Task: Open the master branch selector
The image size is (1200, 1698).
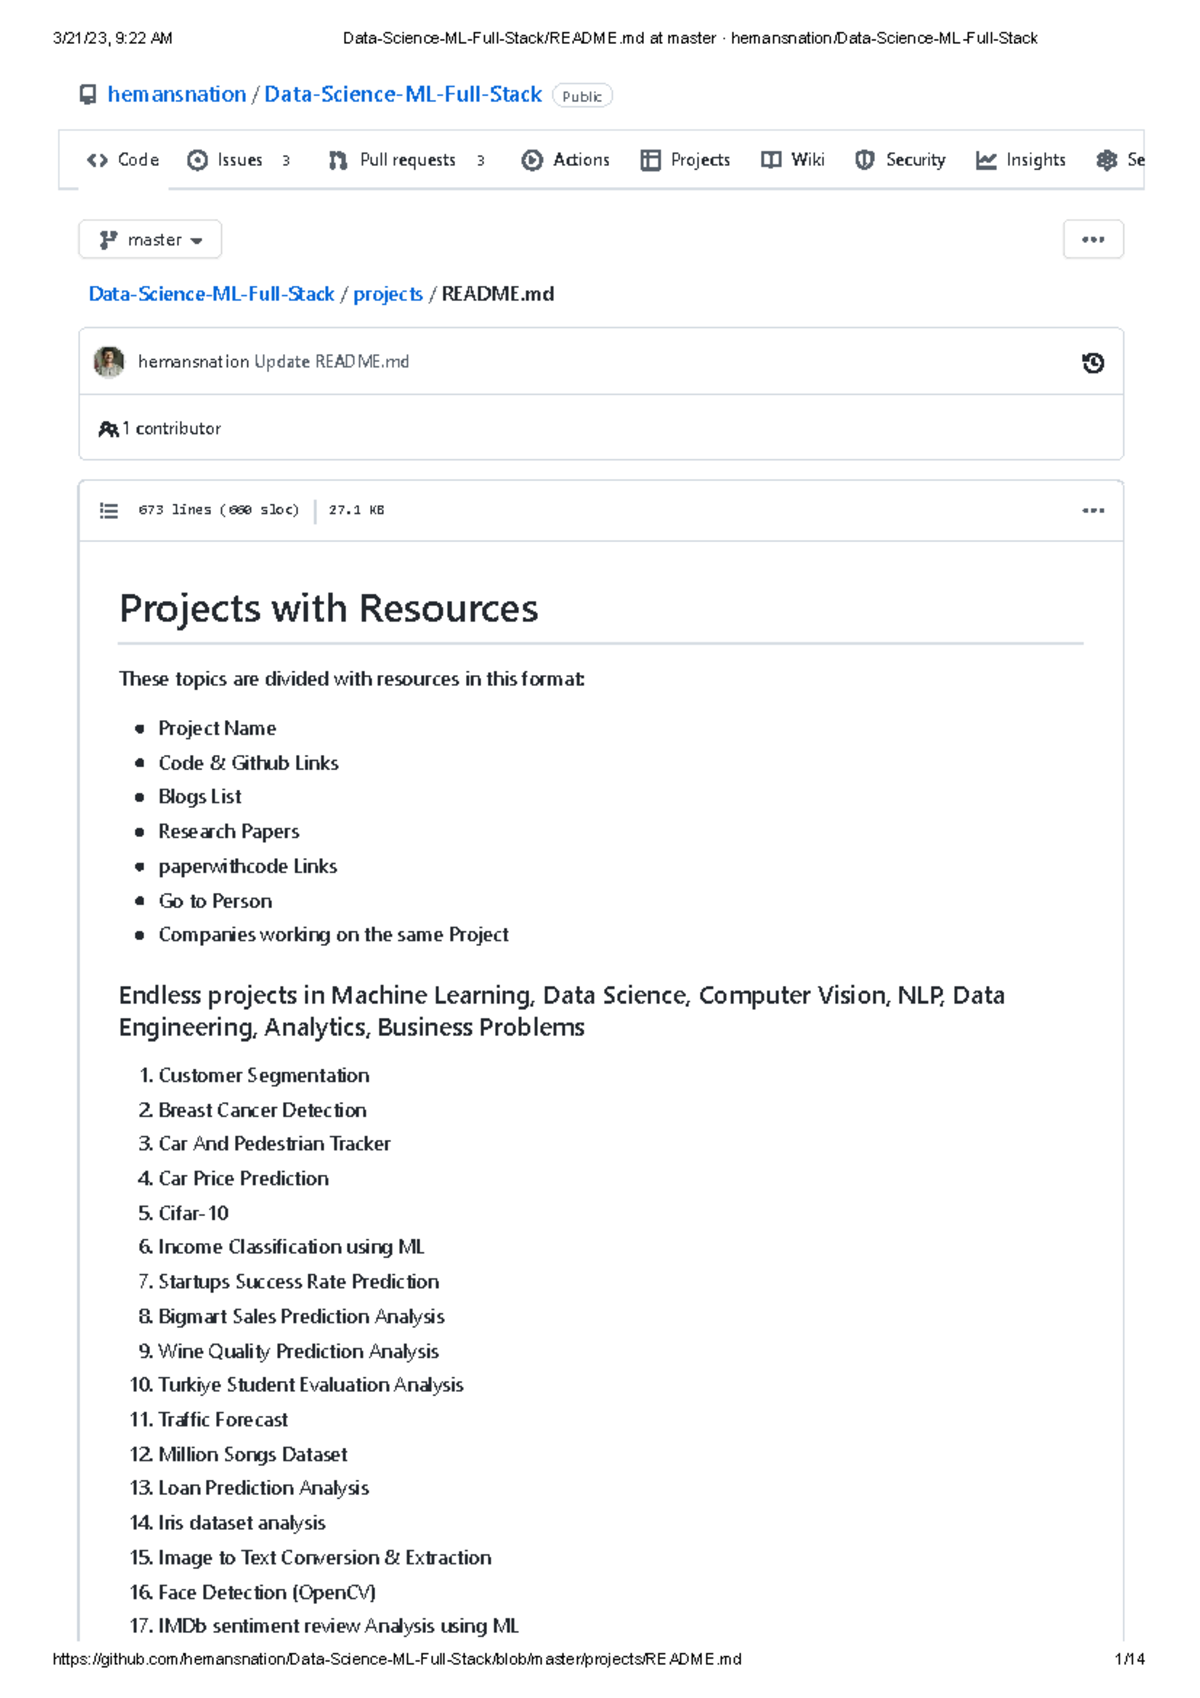Action: (149, 239)
